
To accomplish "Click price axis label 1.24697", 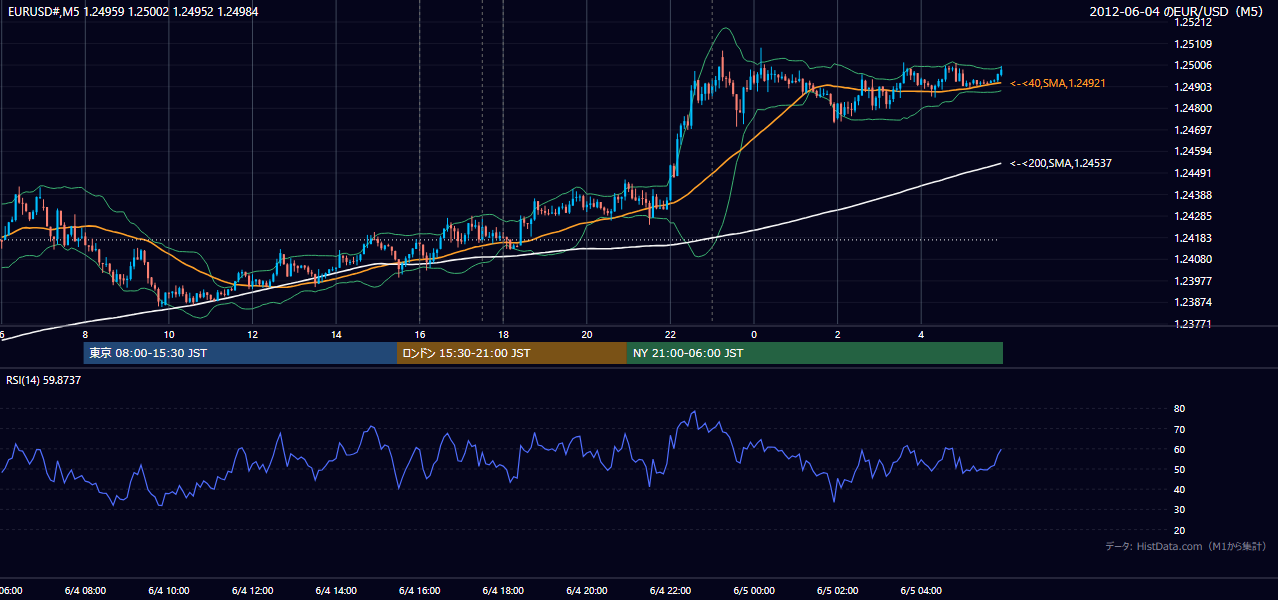I will 1193,130.
